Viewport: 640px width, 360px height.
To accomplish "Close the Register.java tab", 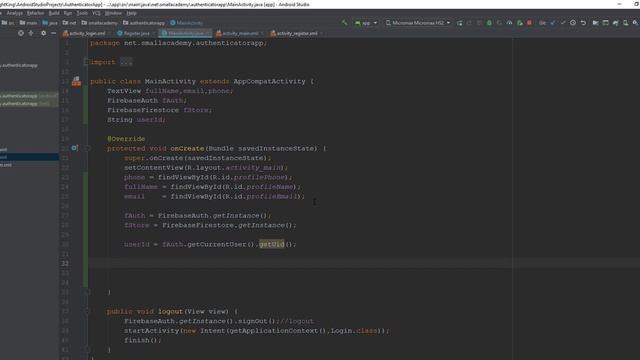I will pos(154,33).
